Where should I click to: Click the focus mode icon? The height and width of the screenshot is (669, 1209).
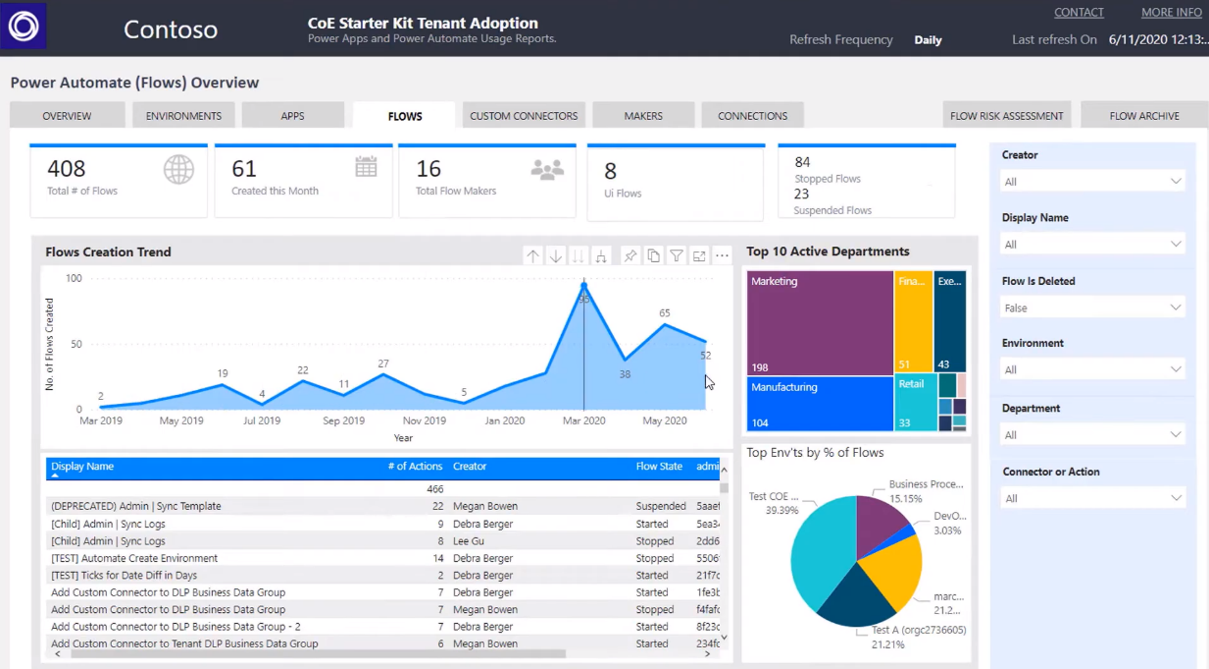pos(699,256)
